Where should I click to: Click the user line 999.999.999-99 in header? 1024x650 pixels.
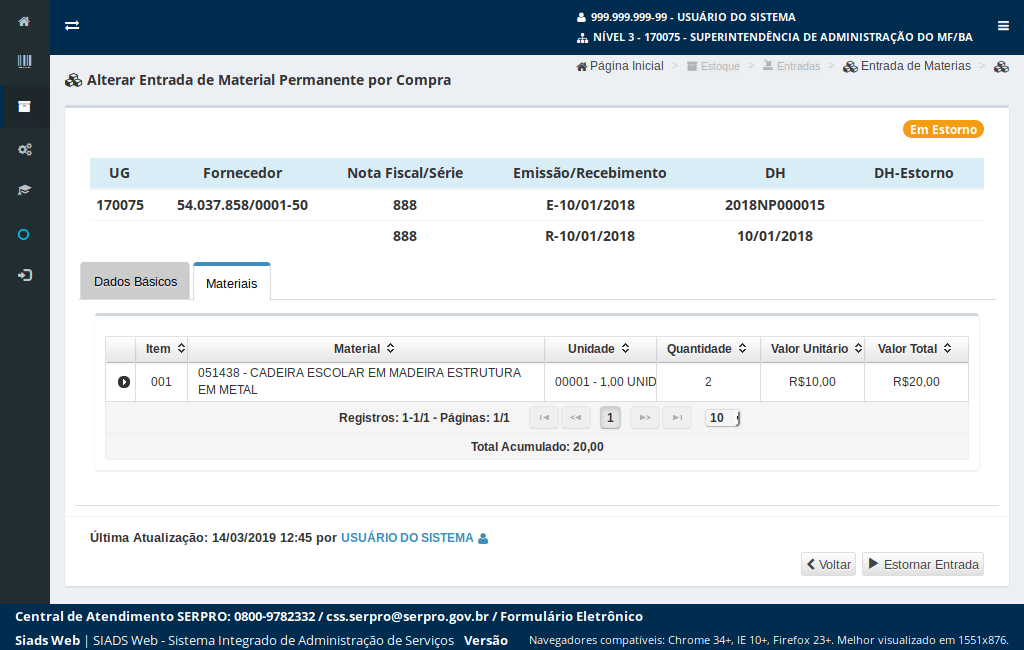coord(686,17)
